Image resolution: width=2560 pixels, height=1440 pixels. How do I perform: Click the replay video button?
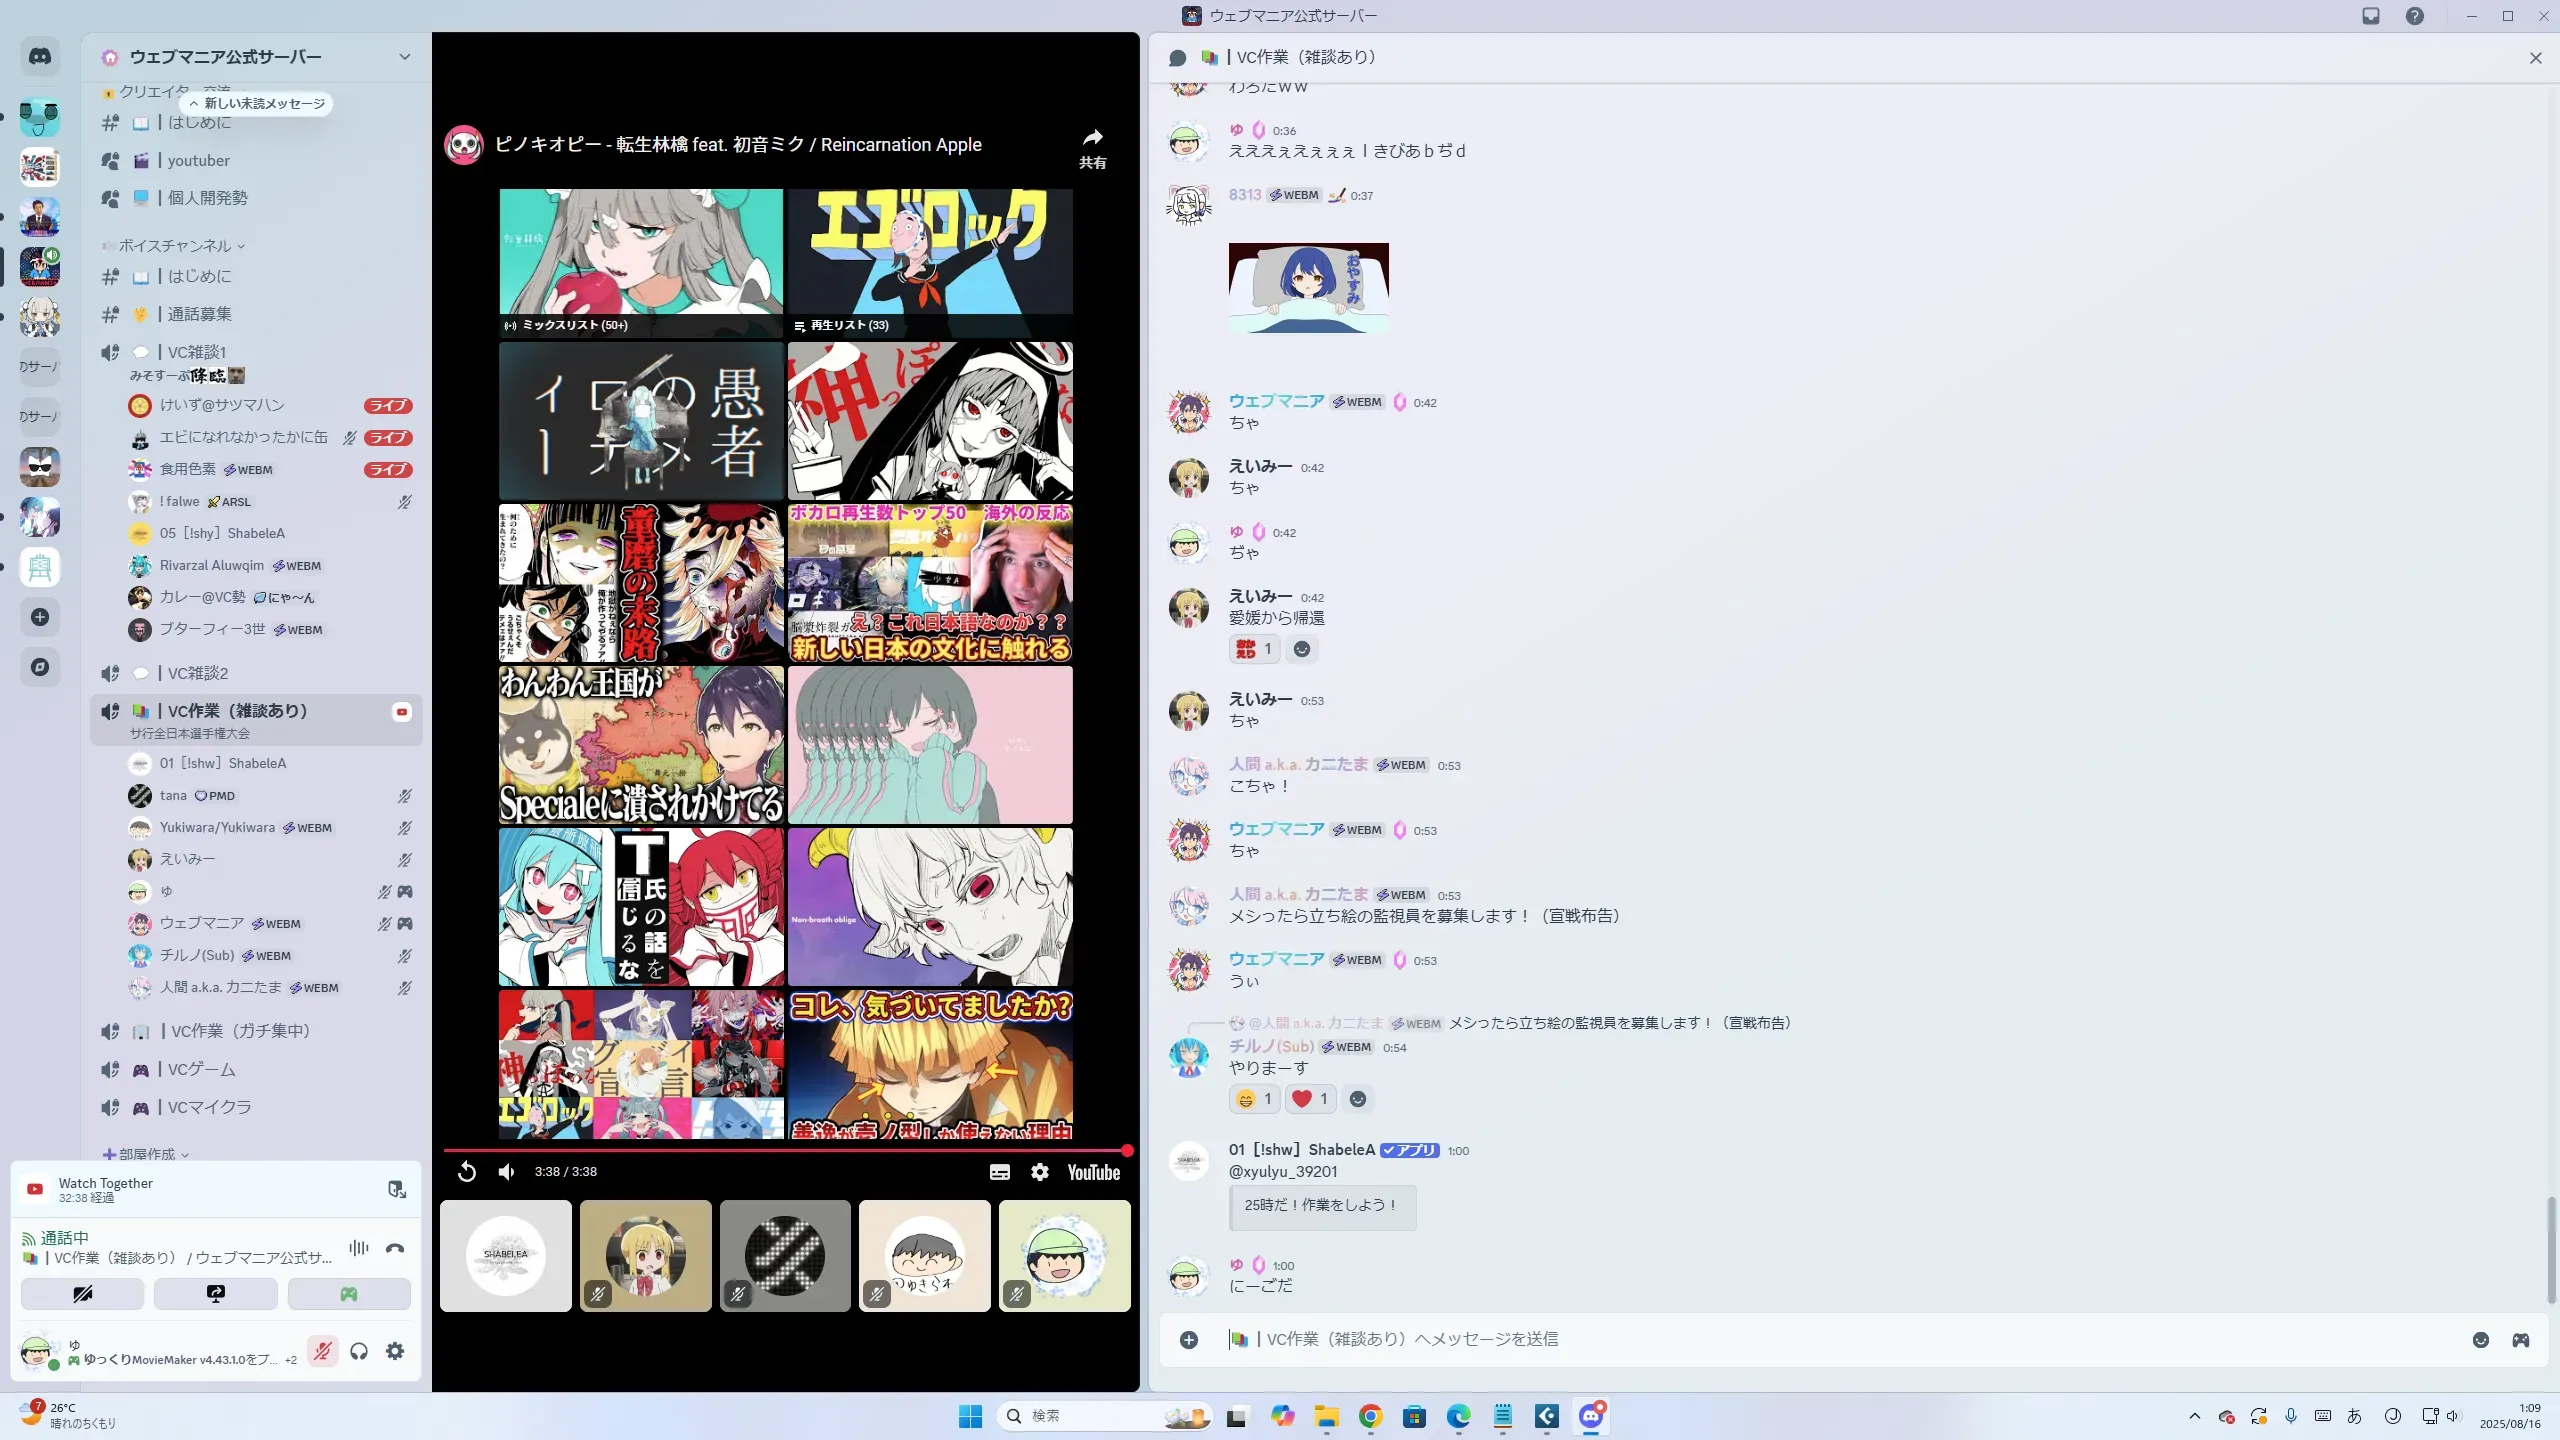click(467, 1172)
